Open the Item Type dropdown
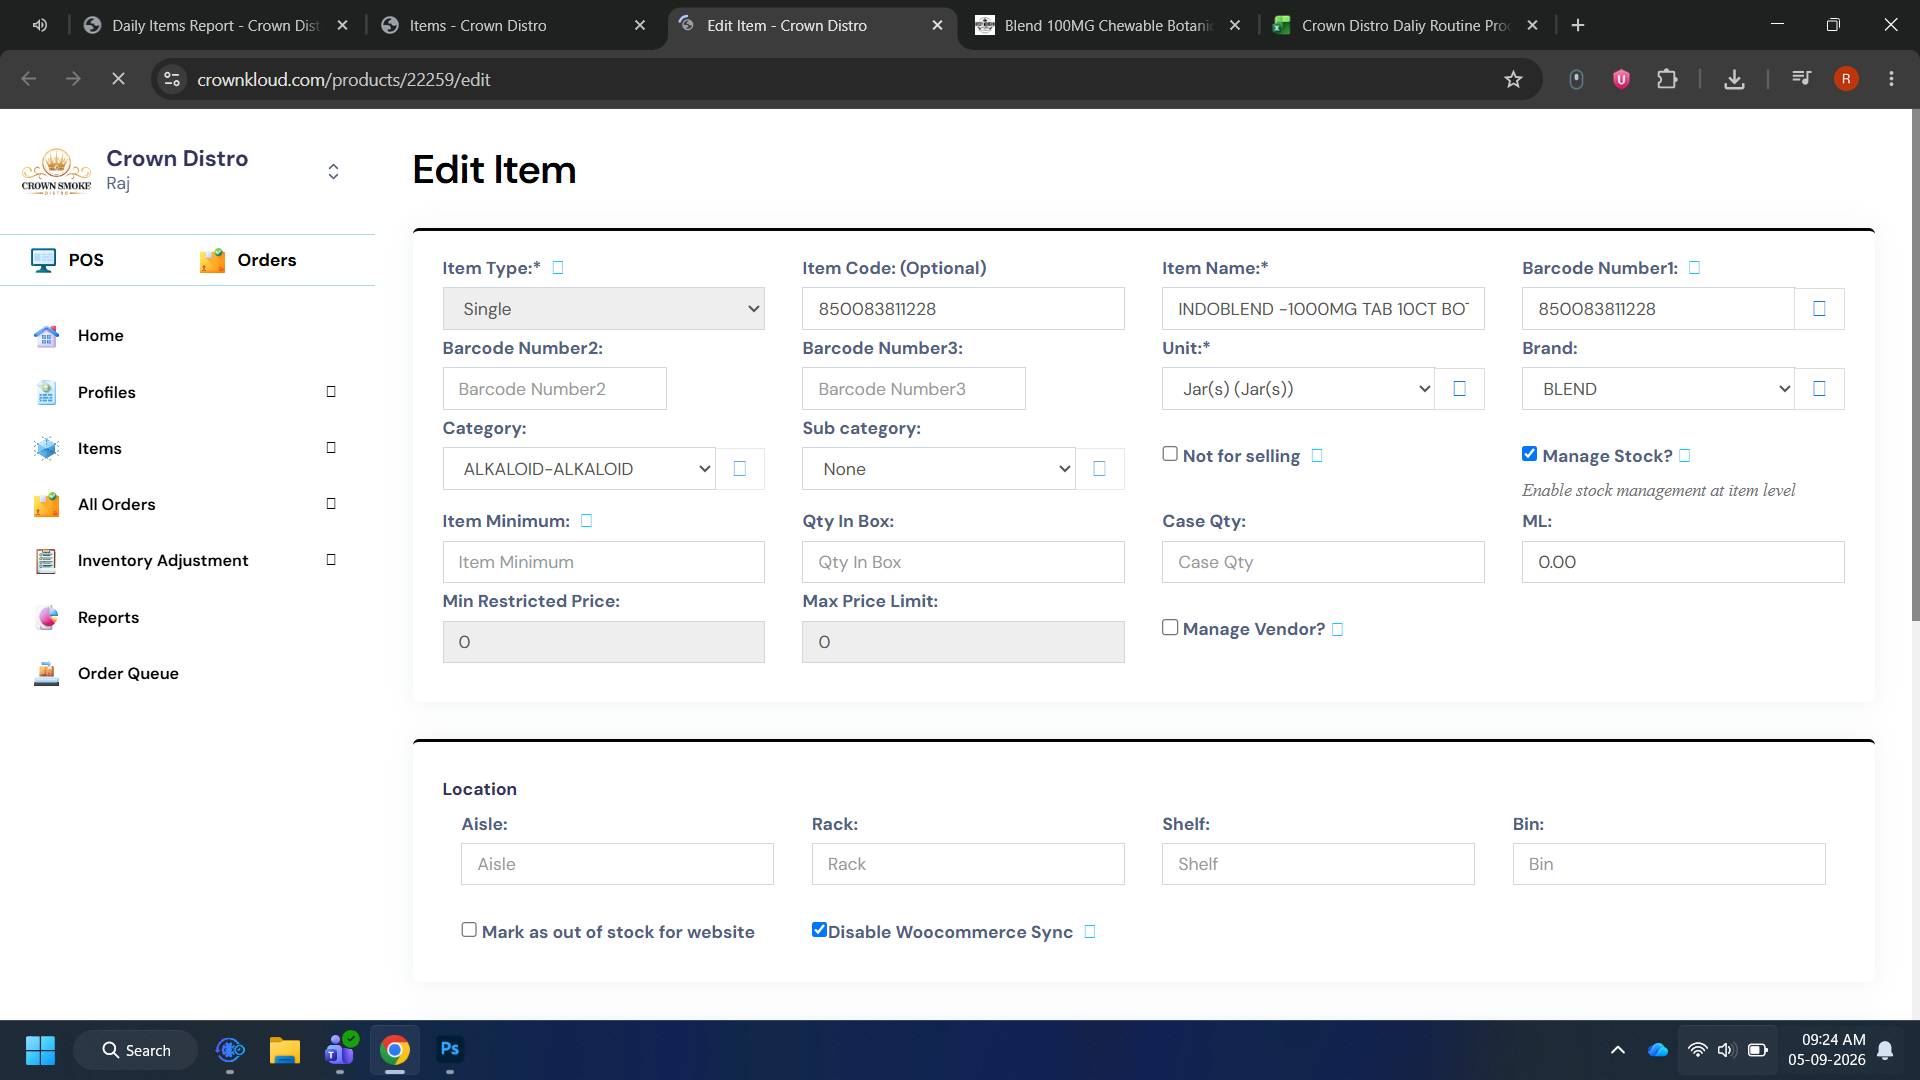1920x1080 pixels. (603, 309)
